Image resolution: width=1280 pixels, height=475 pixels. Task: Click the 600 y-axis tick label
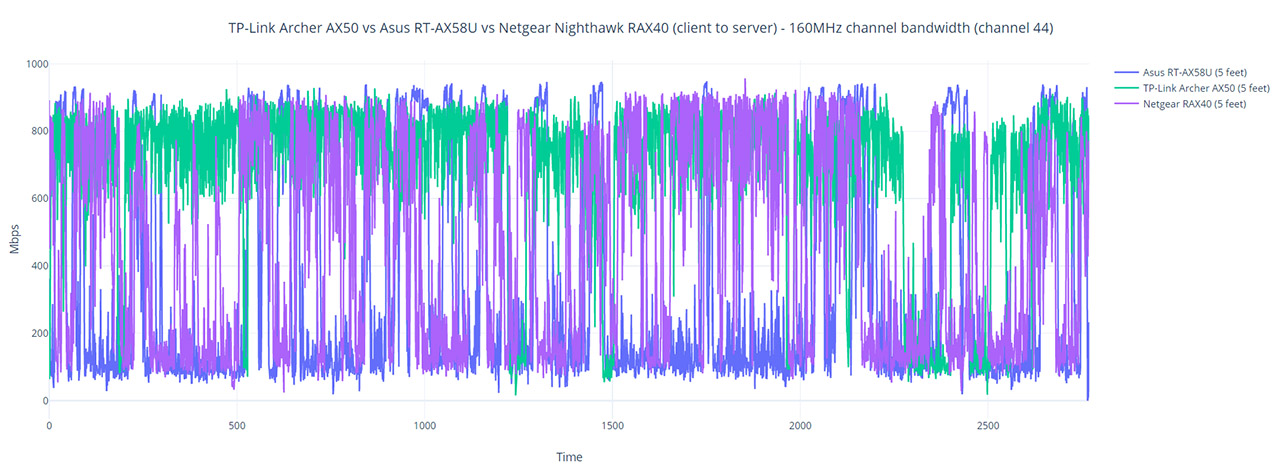coord(39,199)
